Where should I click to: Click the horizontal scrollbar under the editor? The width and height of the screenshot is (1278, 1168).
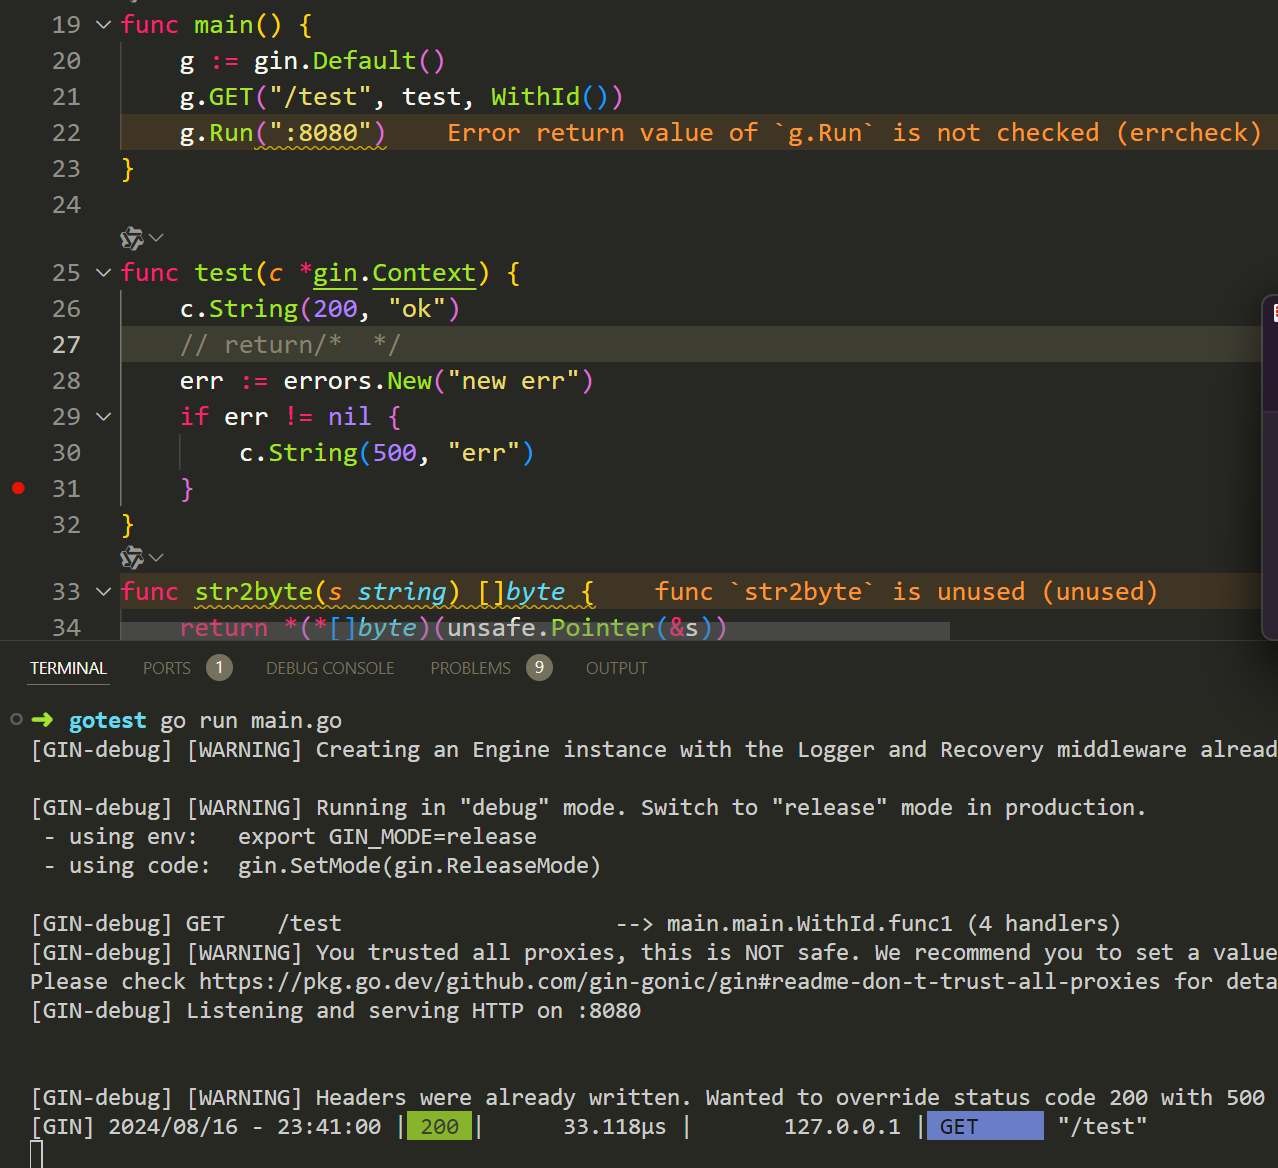coord(535,630)
